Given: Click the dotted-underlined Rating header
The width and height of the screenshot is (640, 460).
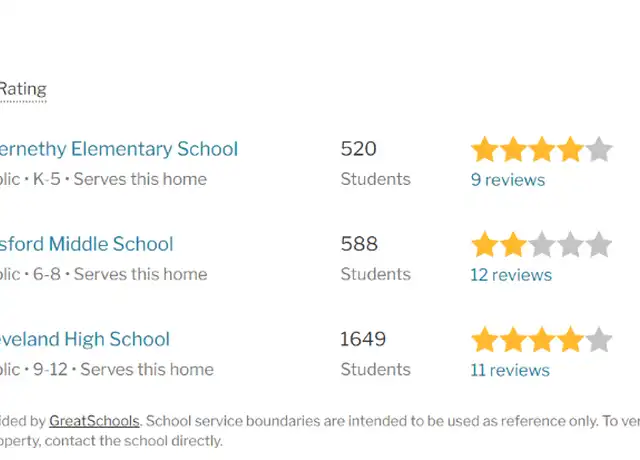Looking at the screenshot, I should [x=23, y=90].
